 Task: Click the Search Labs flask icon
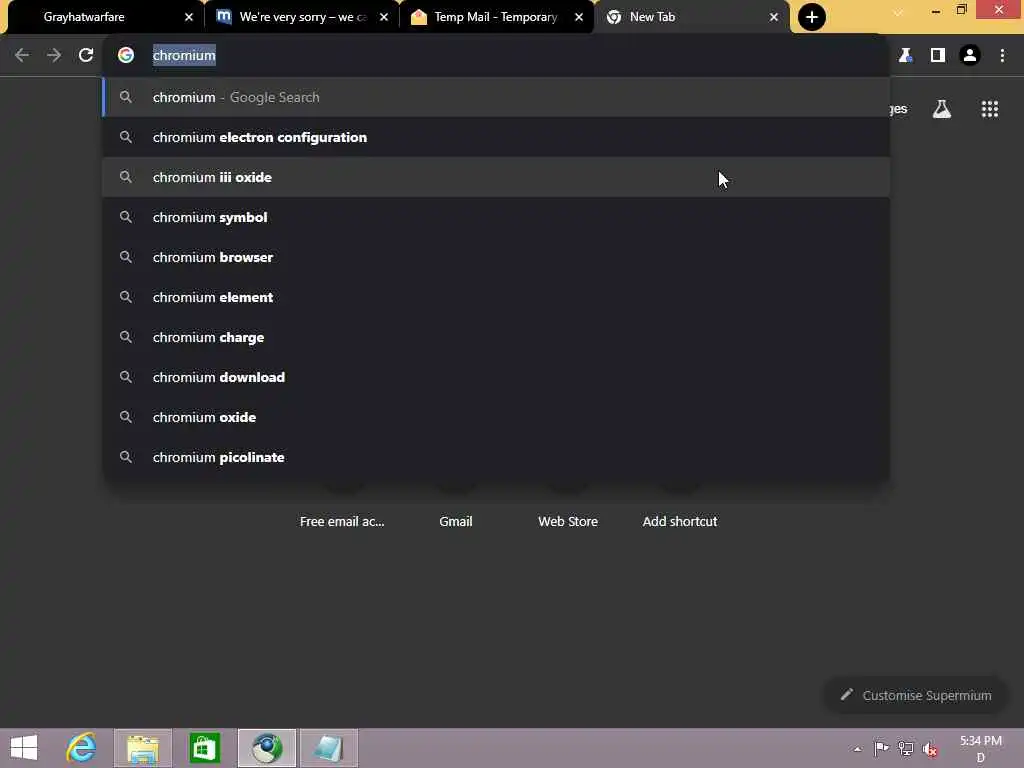coord(941,109)
